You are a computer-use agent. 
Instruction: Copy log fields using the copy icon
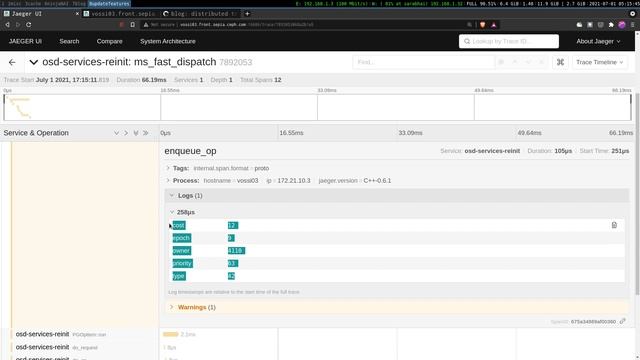[x=614, y=225]
